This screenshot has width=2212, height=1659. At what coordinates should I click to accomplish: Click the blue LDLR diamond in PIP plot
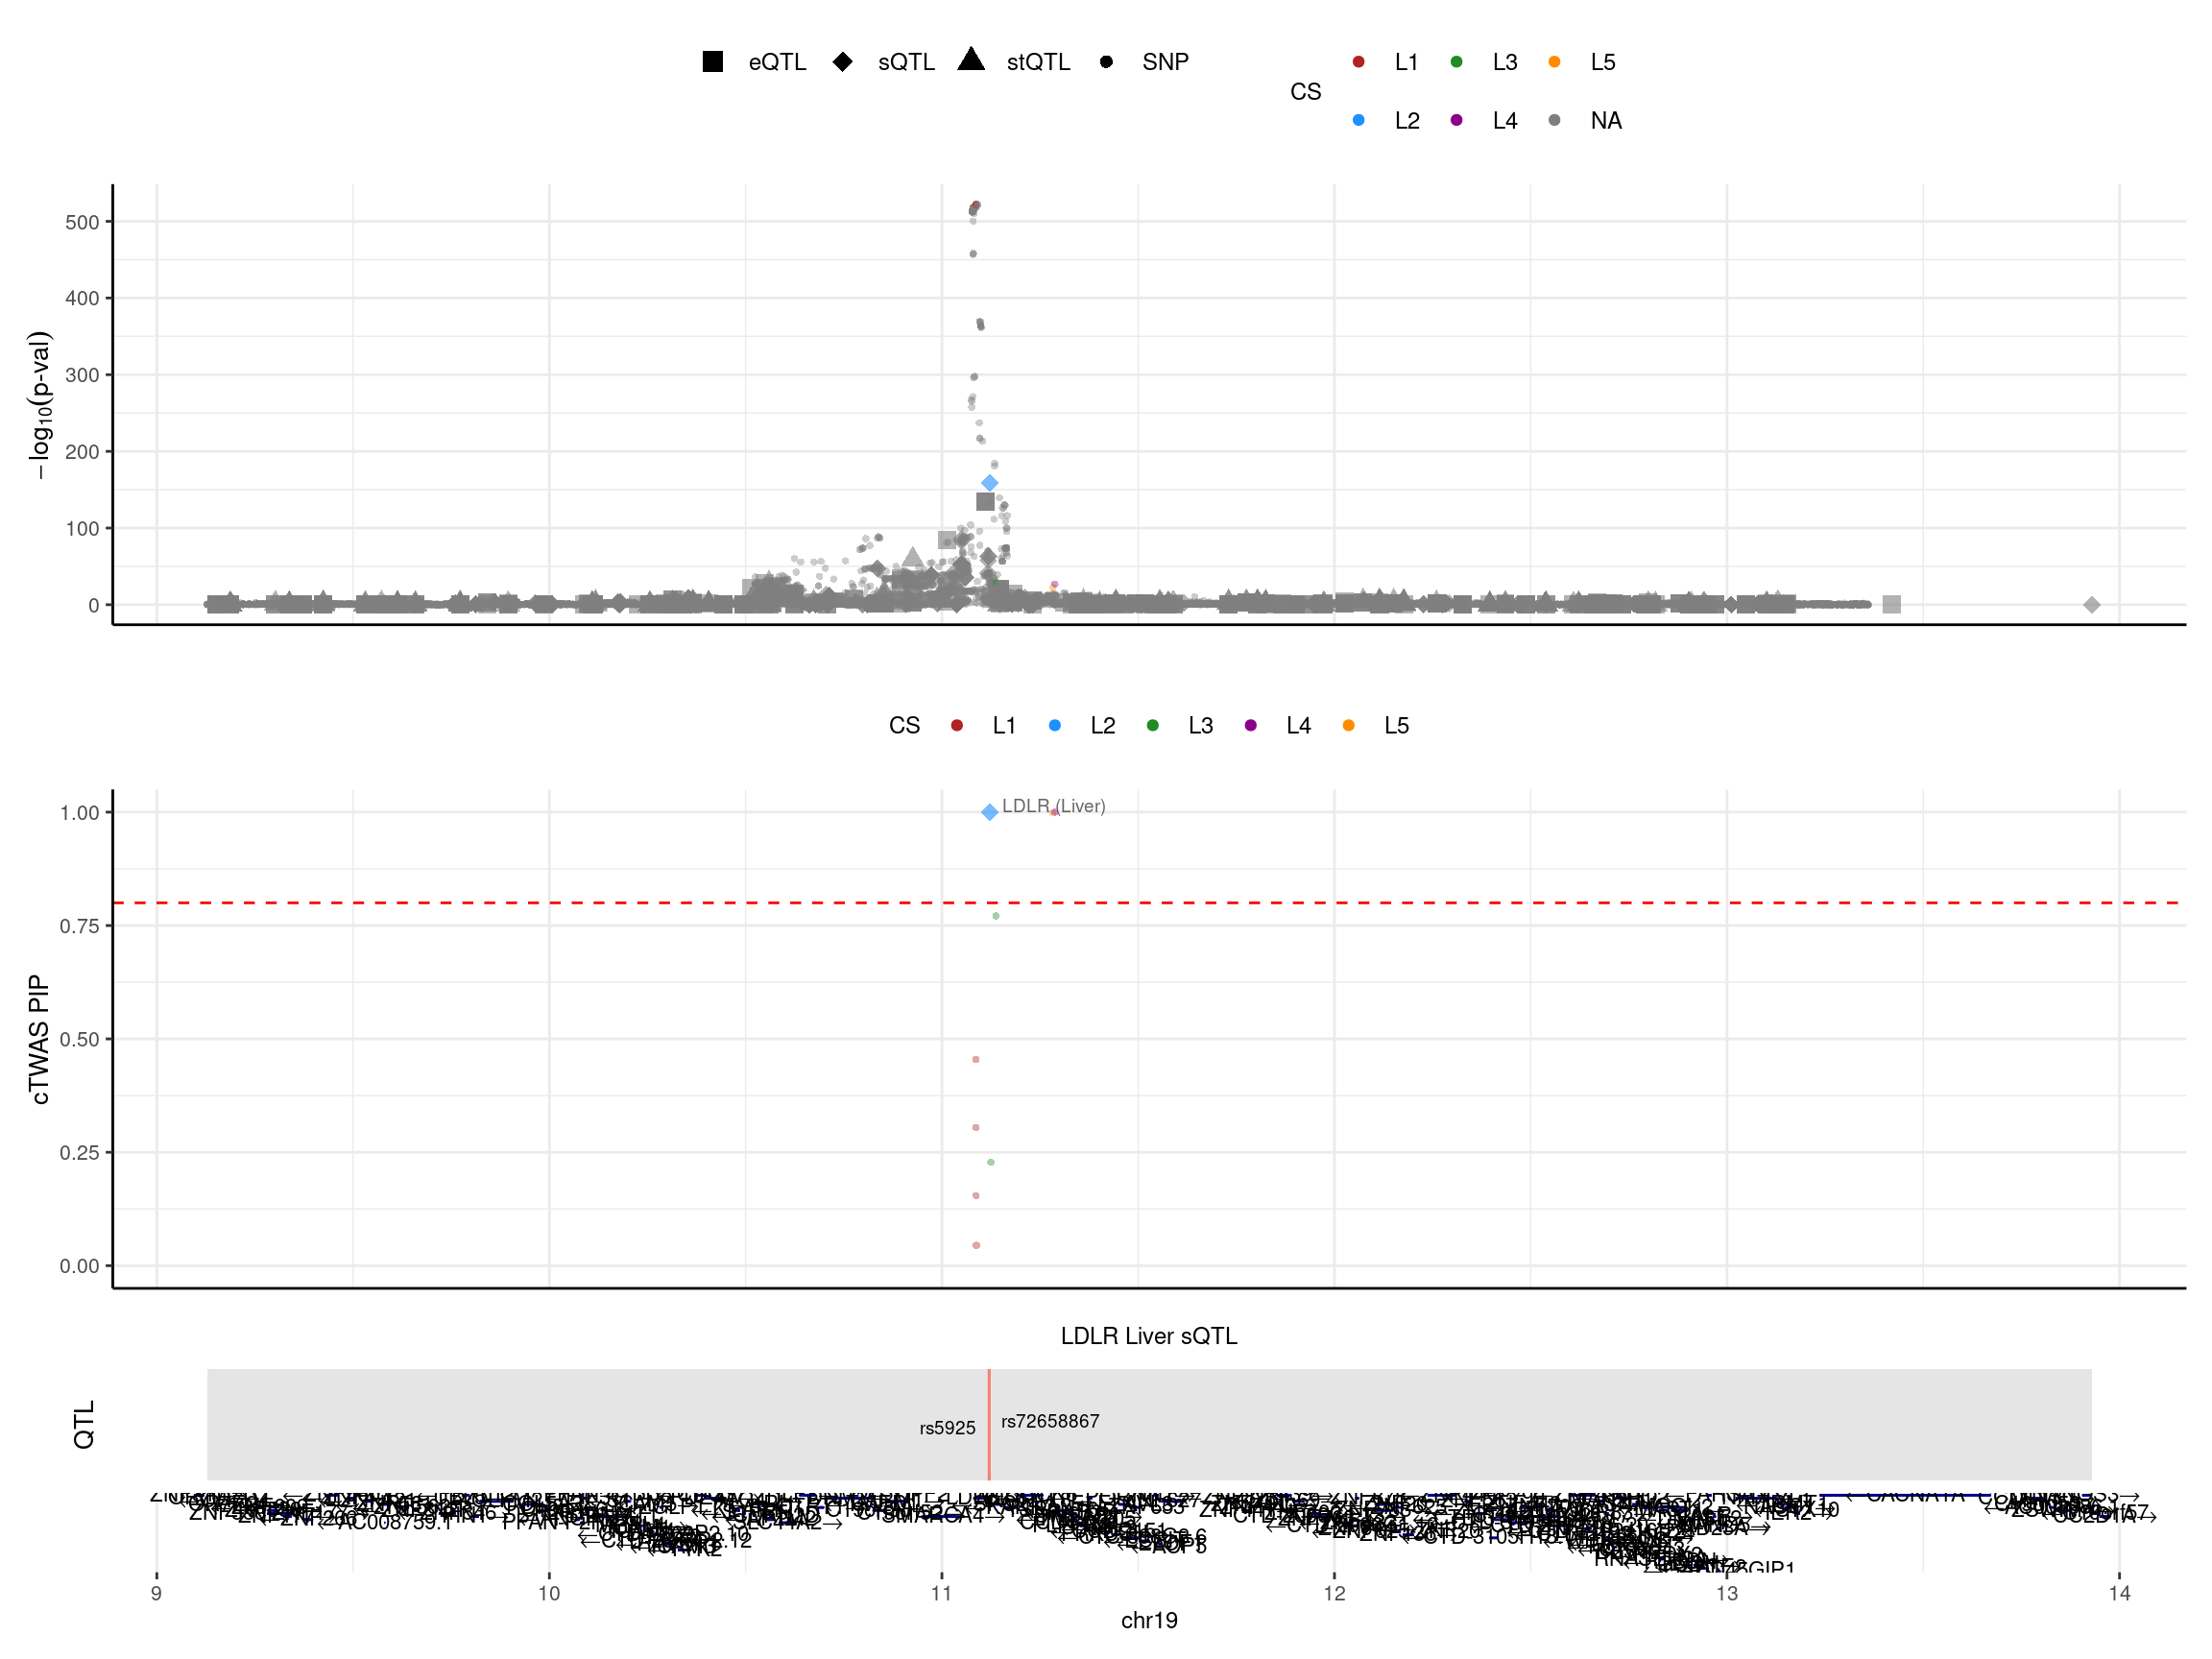[989, 812]
